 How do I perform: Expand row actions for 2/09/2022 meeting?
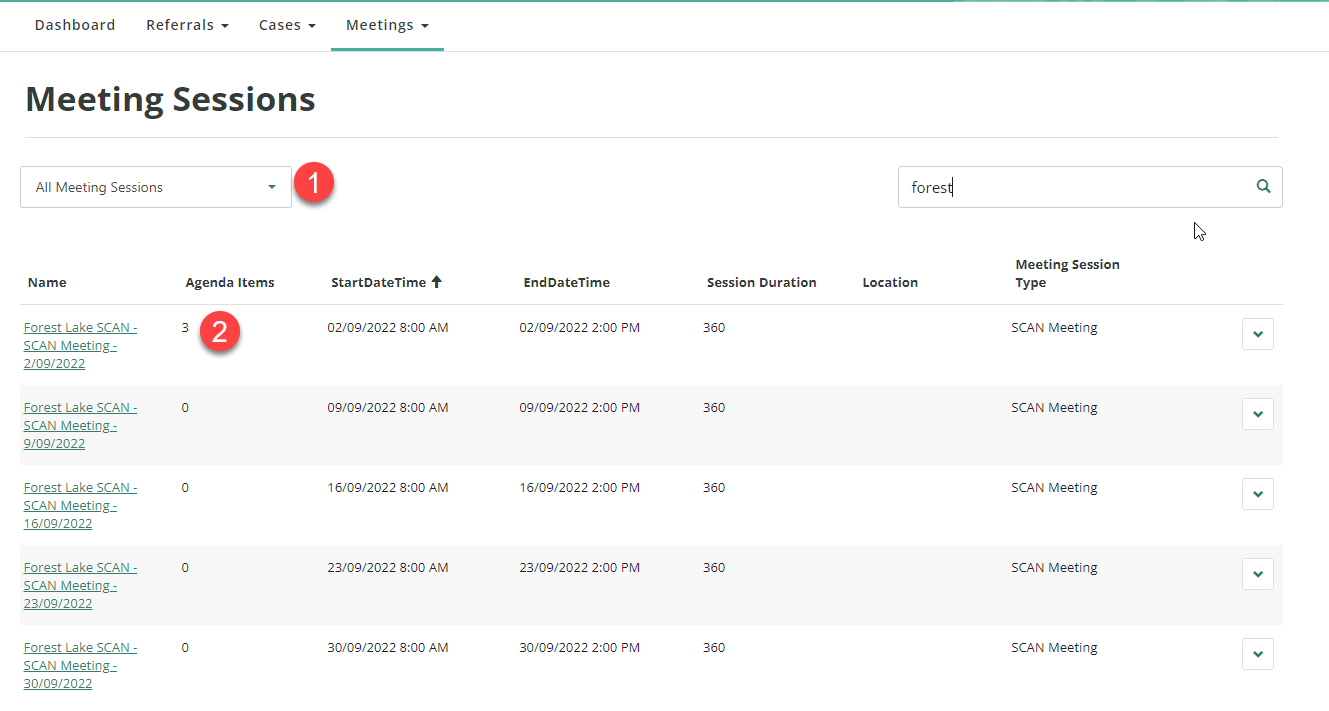[x=1257, y=334]
